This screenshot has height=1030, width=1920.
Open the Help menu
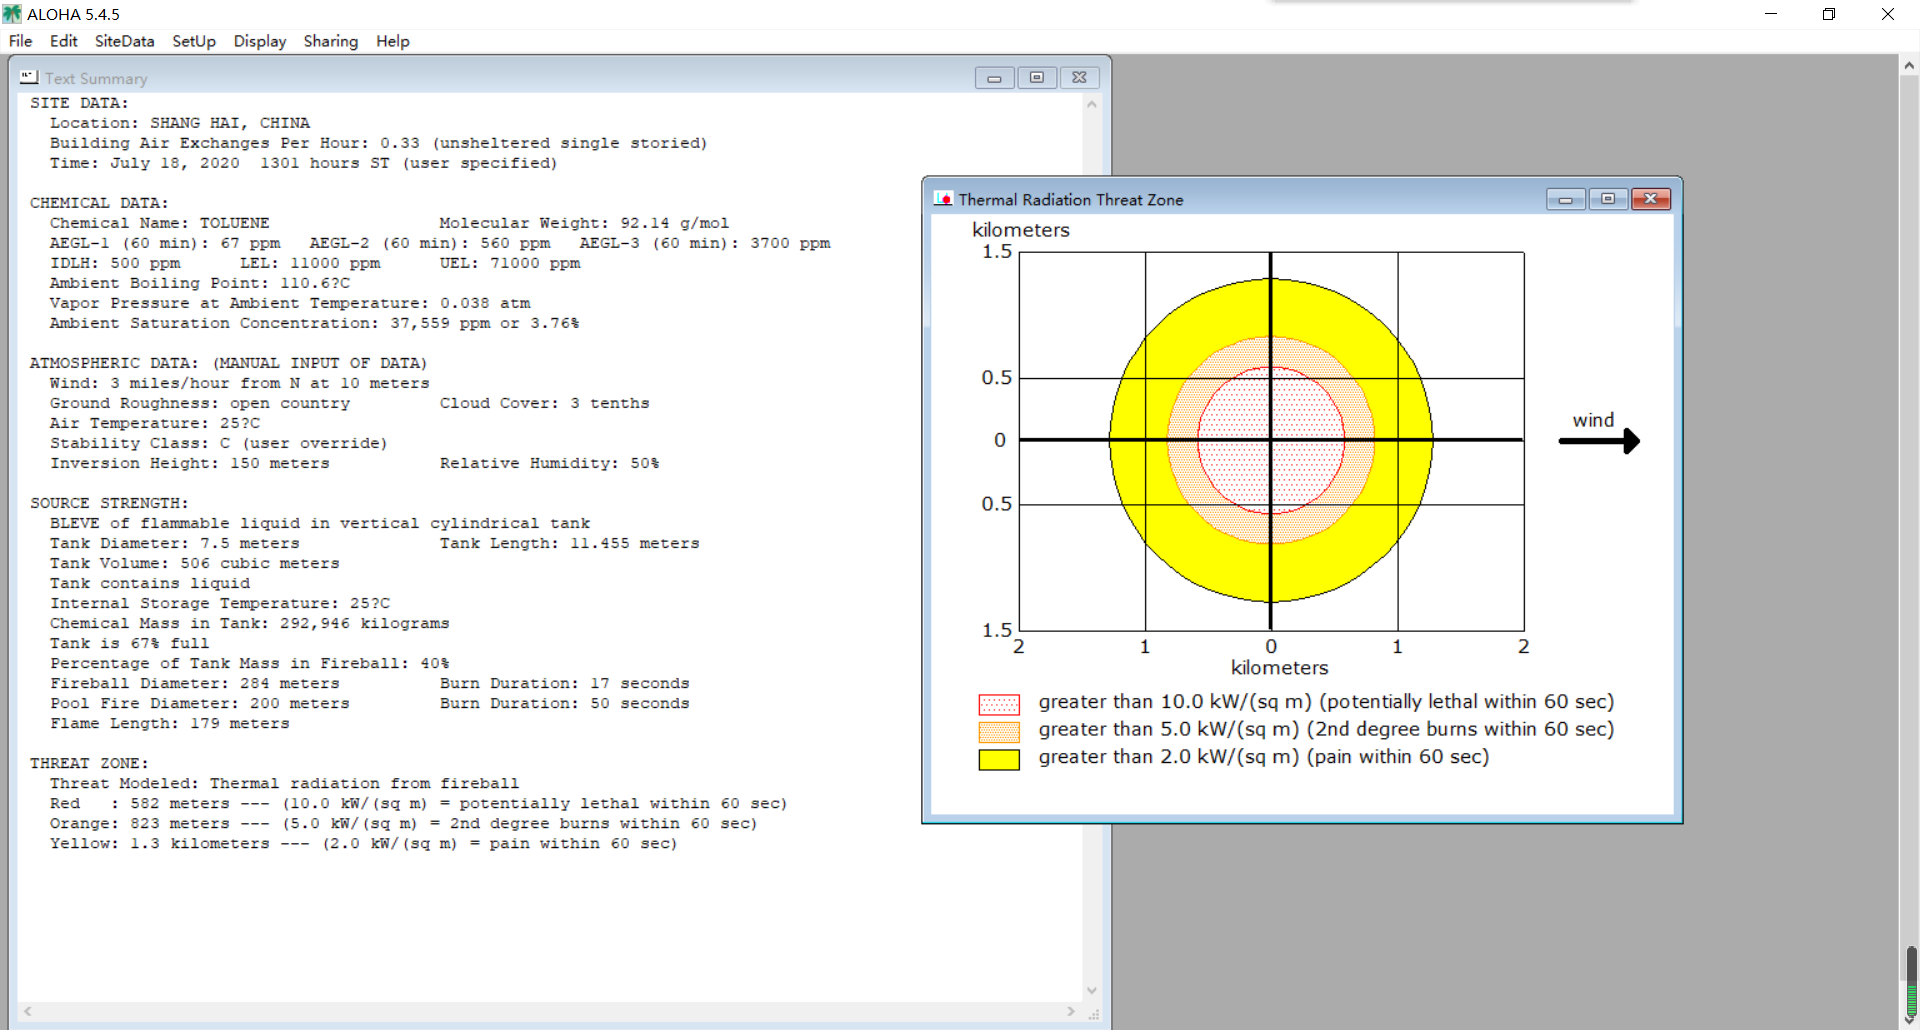393,41
